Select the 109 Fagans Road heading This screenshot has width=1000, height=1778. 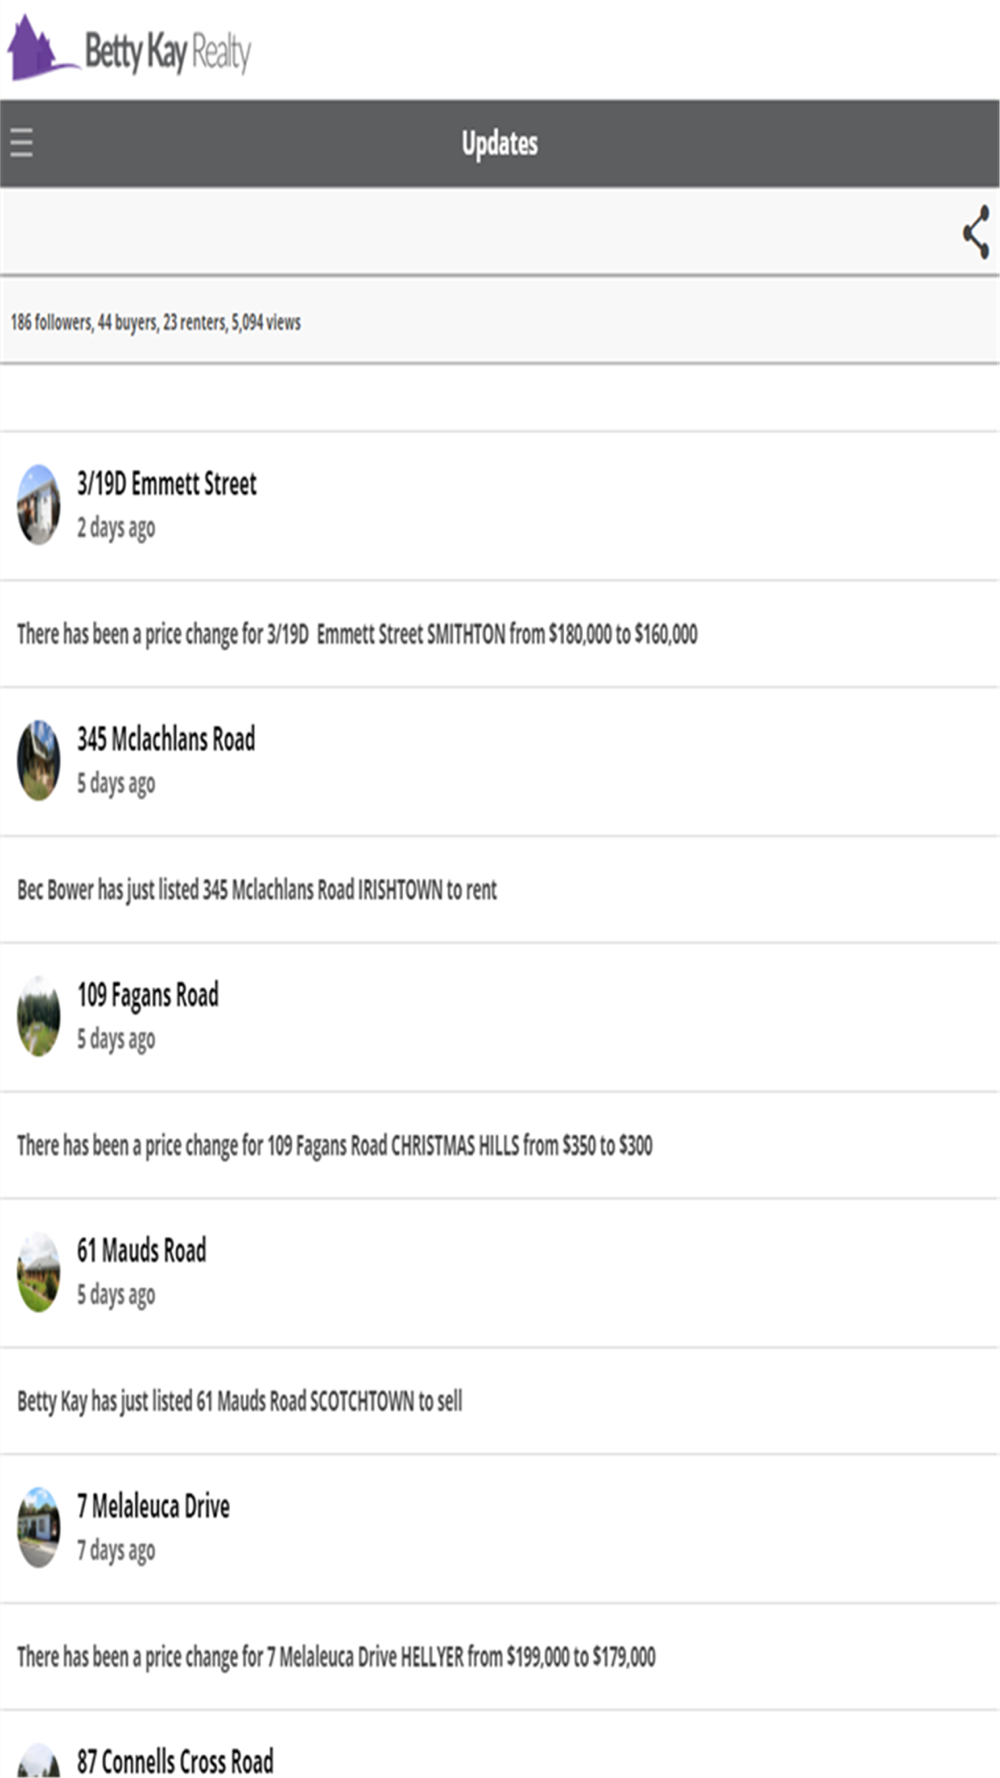click(x=148, y=995)
